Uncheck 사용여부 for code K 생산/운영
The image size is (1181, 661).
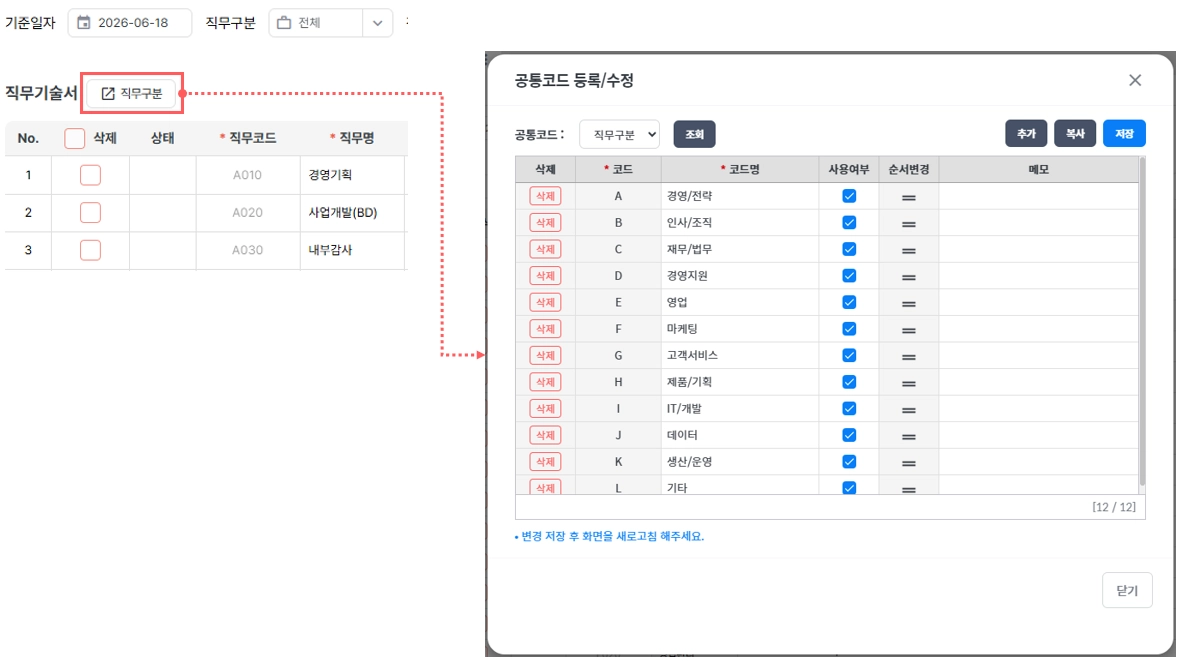point(849,461)
